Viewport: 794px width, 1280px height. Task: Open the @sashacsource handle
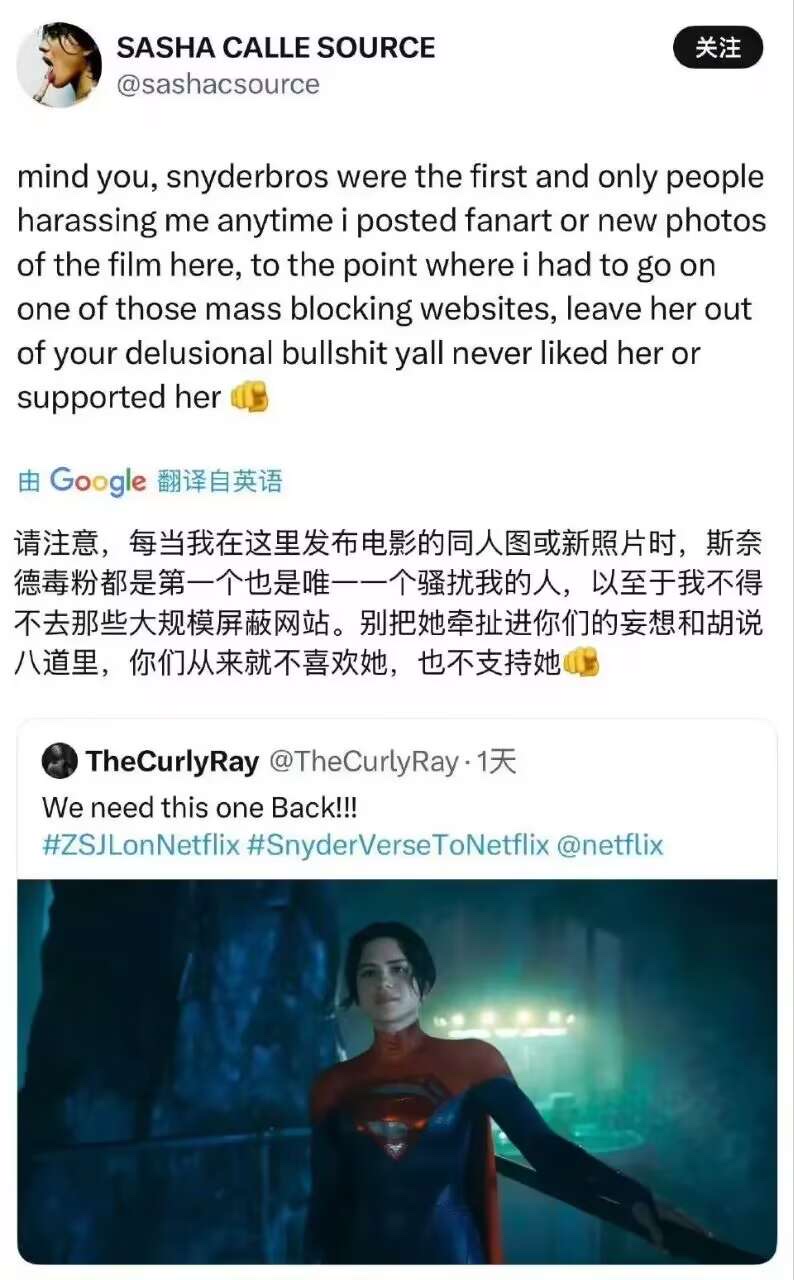pos(219,85)
